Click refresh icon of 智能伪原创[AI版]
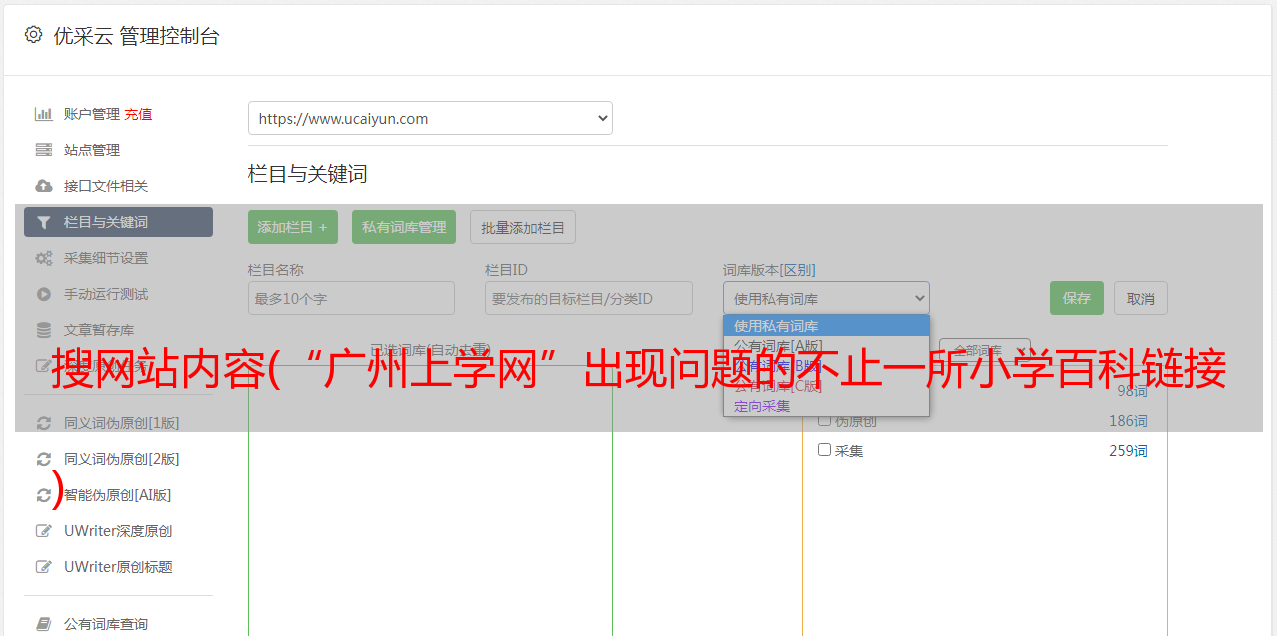The height and width of the screenshot is (636, 1277). coord(43,495)
